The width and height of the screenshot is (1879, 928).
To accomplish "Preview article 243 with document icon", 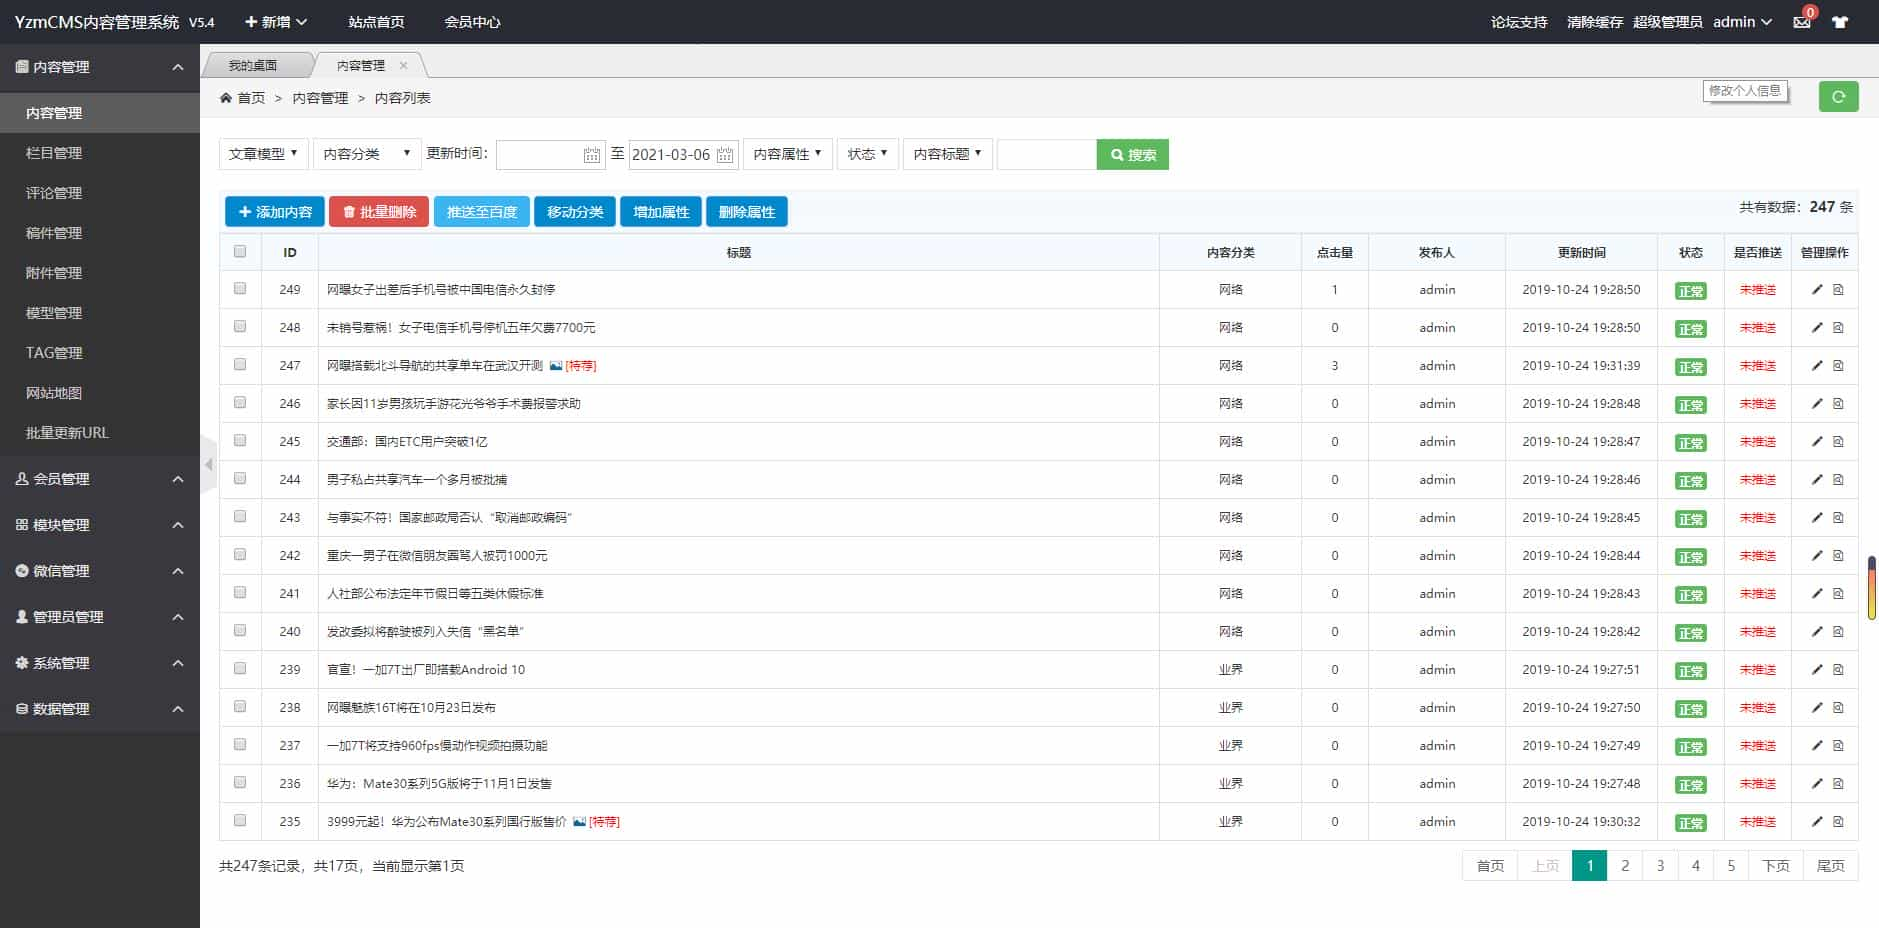I will (1838, 517).
